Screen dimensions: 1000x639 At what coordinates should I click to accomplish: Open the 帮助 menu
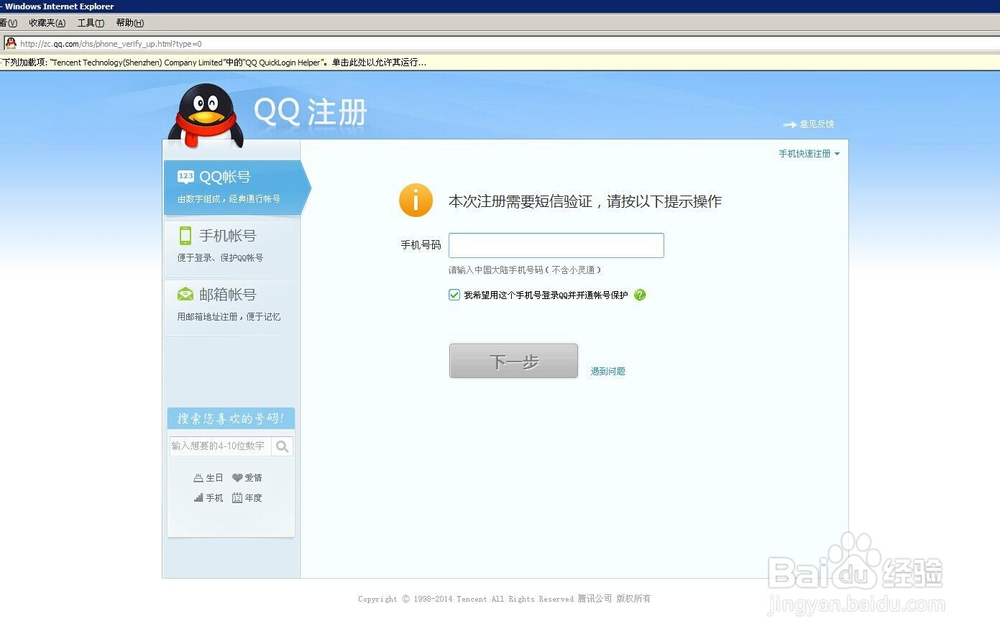[x=129, y=23]
